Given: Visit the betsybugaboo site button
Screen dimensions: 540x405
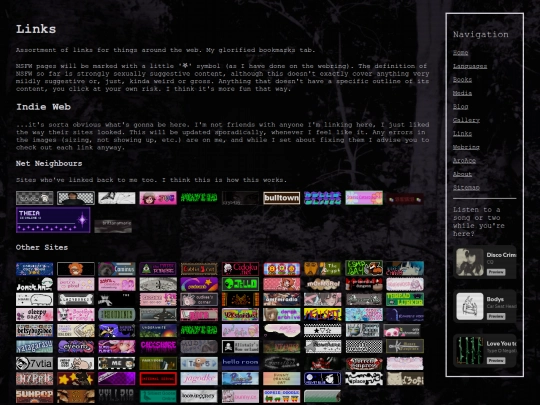Looking at the screenshot, I should [x=34, y=330].
